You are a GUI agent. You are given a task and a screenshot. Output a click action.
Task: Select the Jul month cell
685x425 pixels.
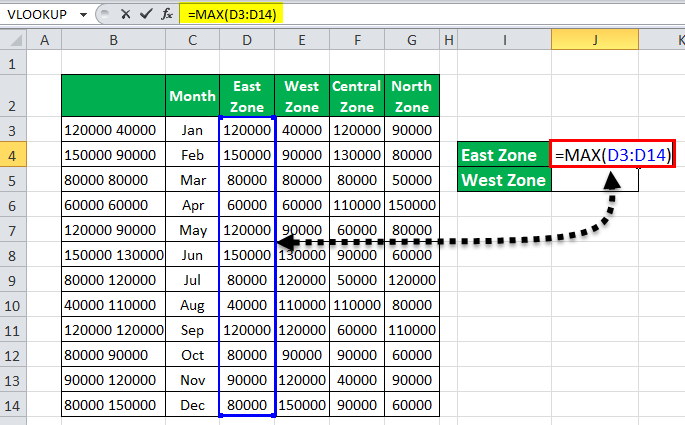tap(192, 280)
